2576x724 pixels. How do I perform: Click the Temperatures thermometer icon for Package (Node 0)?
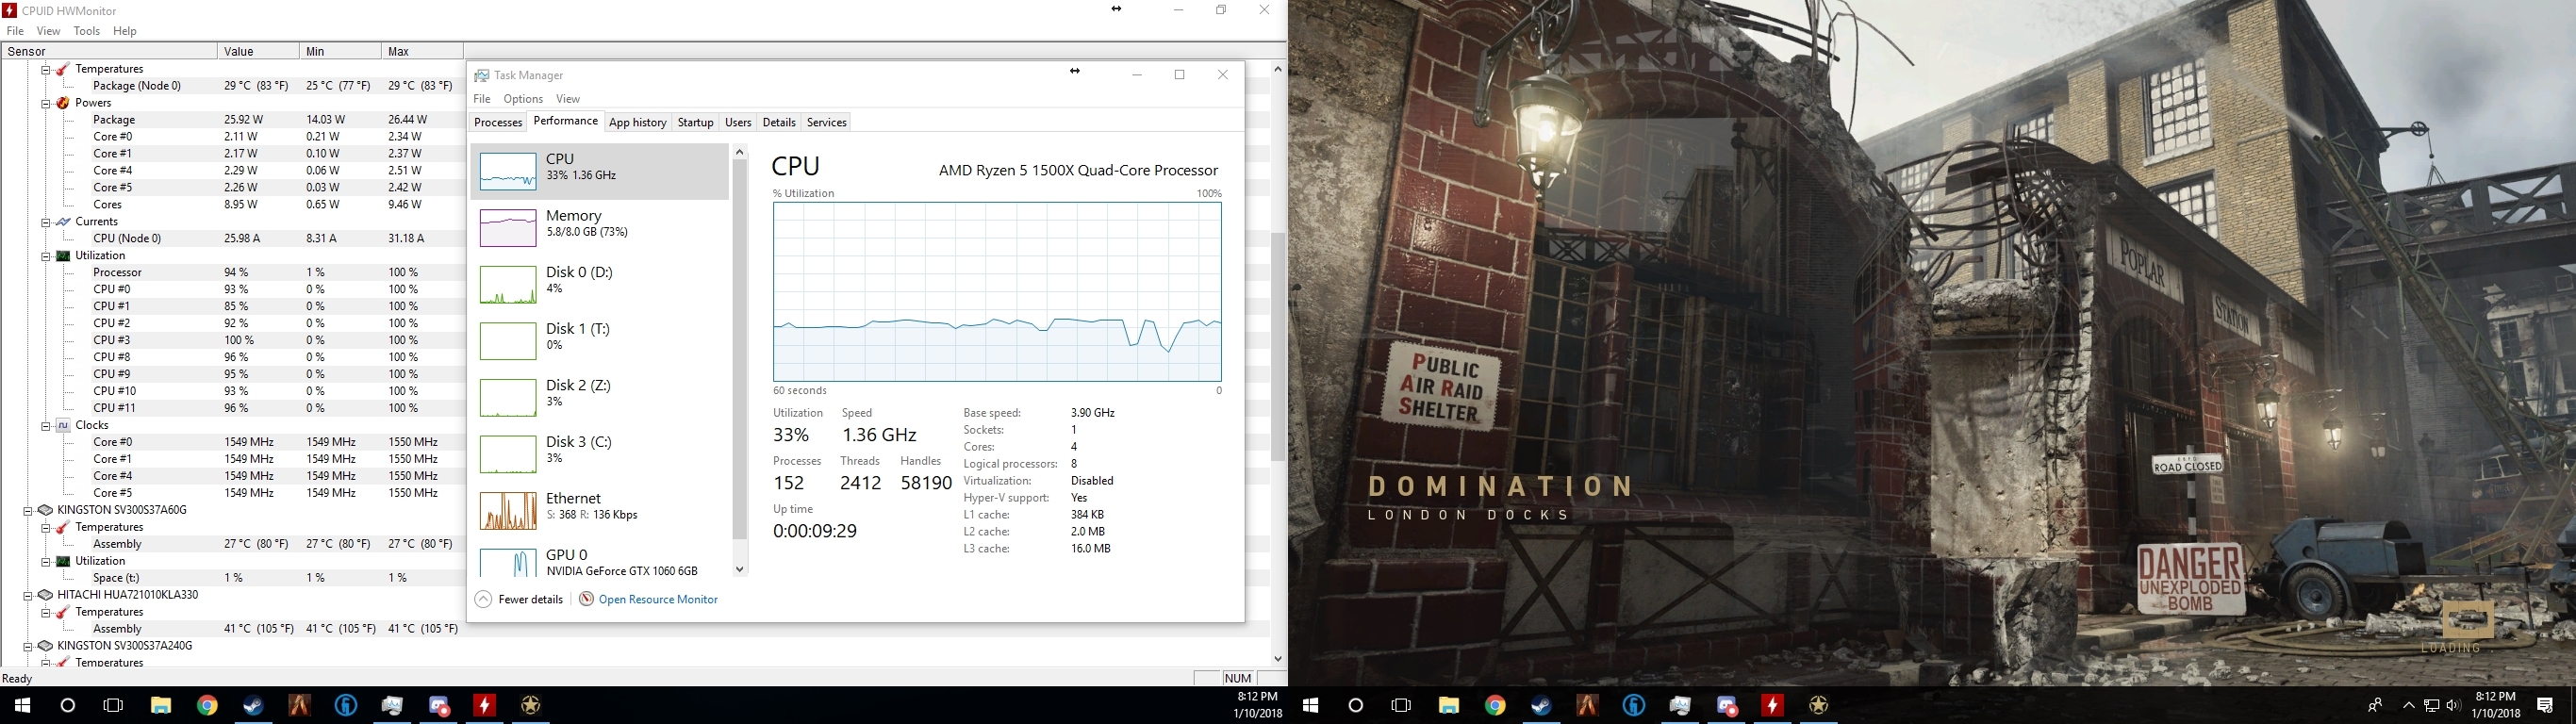63,69
